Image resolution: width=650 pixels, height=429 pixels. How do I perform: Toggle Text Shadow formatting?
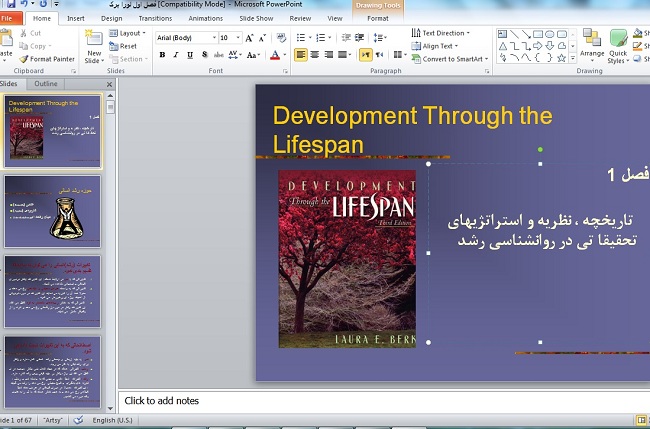pos(204,55)
